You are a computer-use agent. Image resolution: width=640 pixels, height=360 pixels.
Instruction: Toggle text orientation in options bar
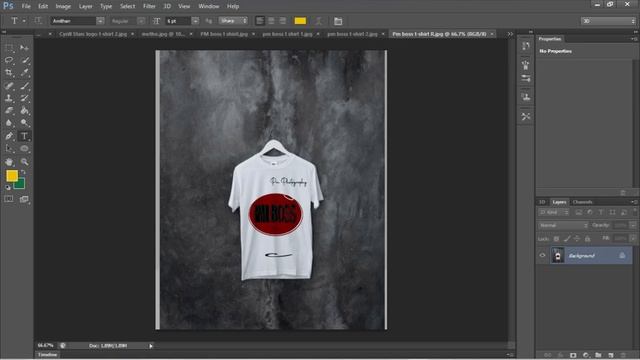[38, 21]
